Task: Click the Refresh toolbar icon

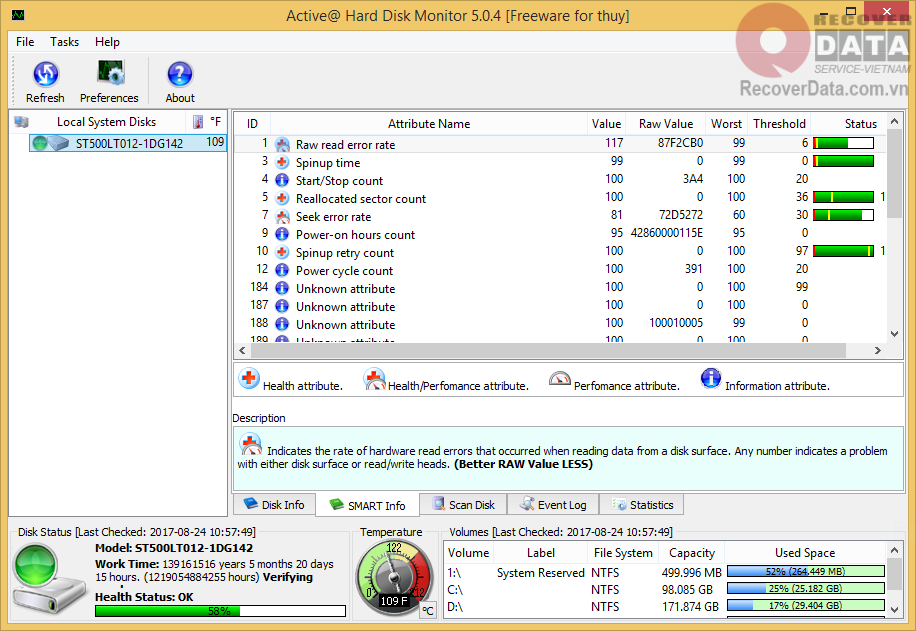Action: [46, 74]
